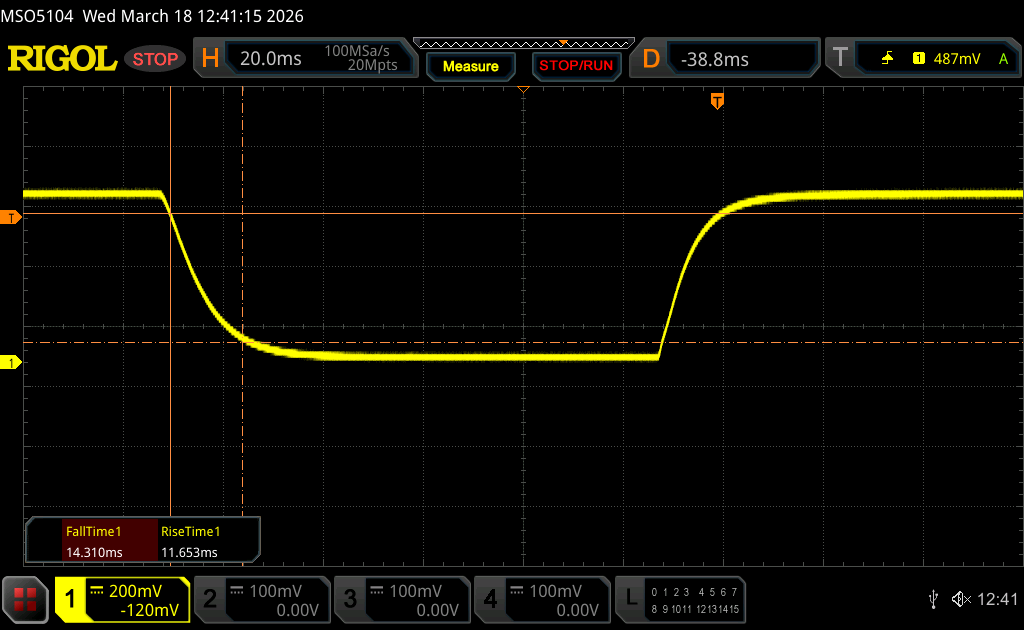Enable channel 2 in the bottom bar
Screen dimensions: 1024x630
click(261, 599)
